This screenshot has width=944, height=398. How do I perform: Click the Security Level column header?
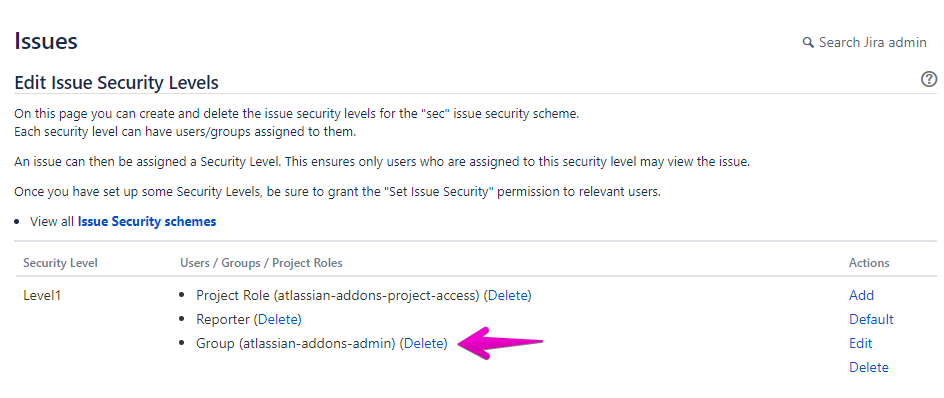pos(60,263)
